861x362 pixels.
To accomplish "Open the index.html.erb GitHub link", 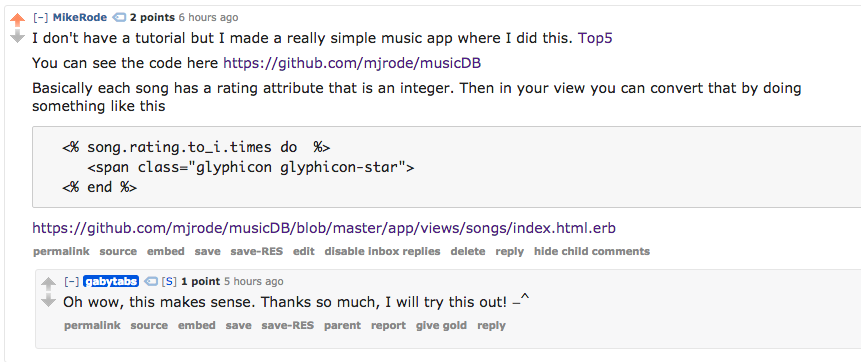I will [x=324, y=227].
